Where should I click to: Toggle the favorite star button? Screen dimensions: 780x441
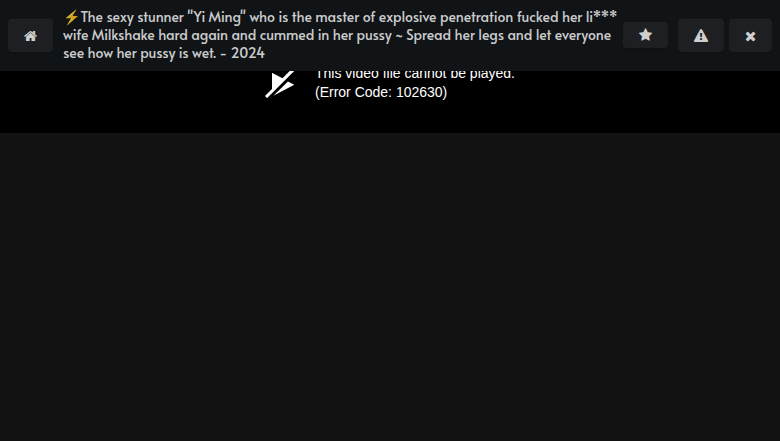click(x=645, y=35)
